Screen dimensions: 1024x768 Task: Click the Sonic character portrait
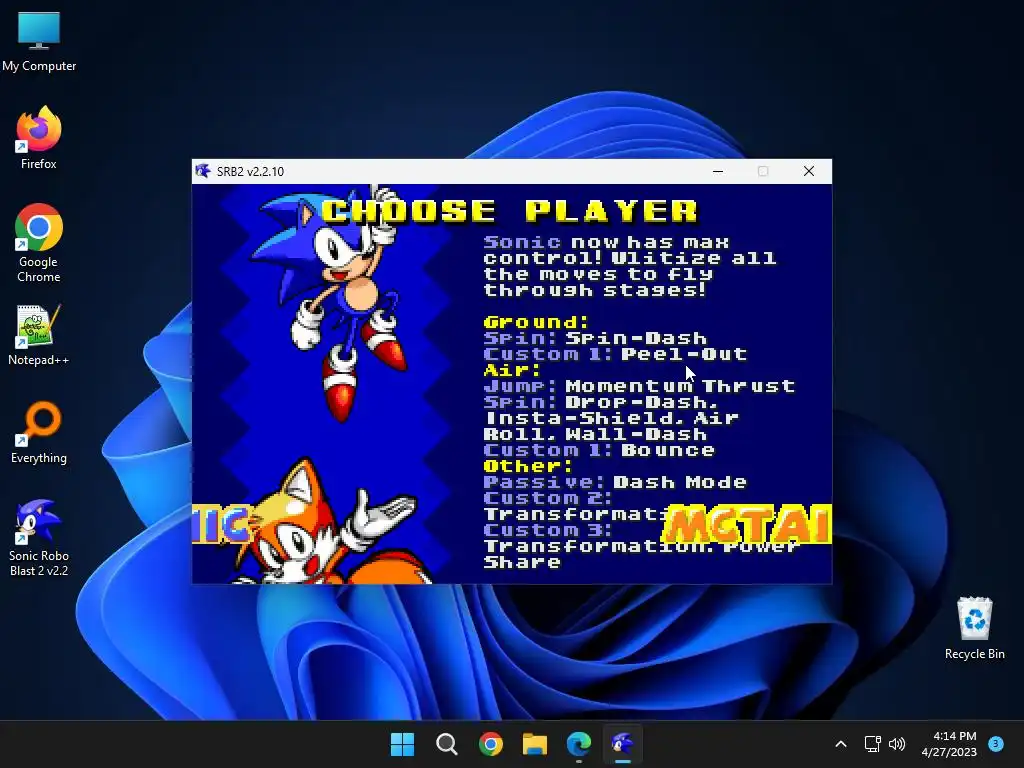coord(330,304)
